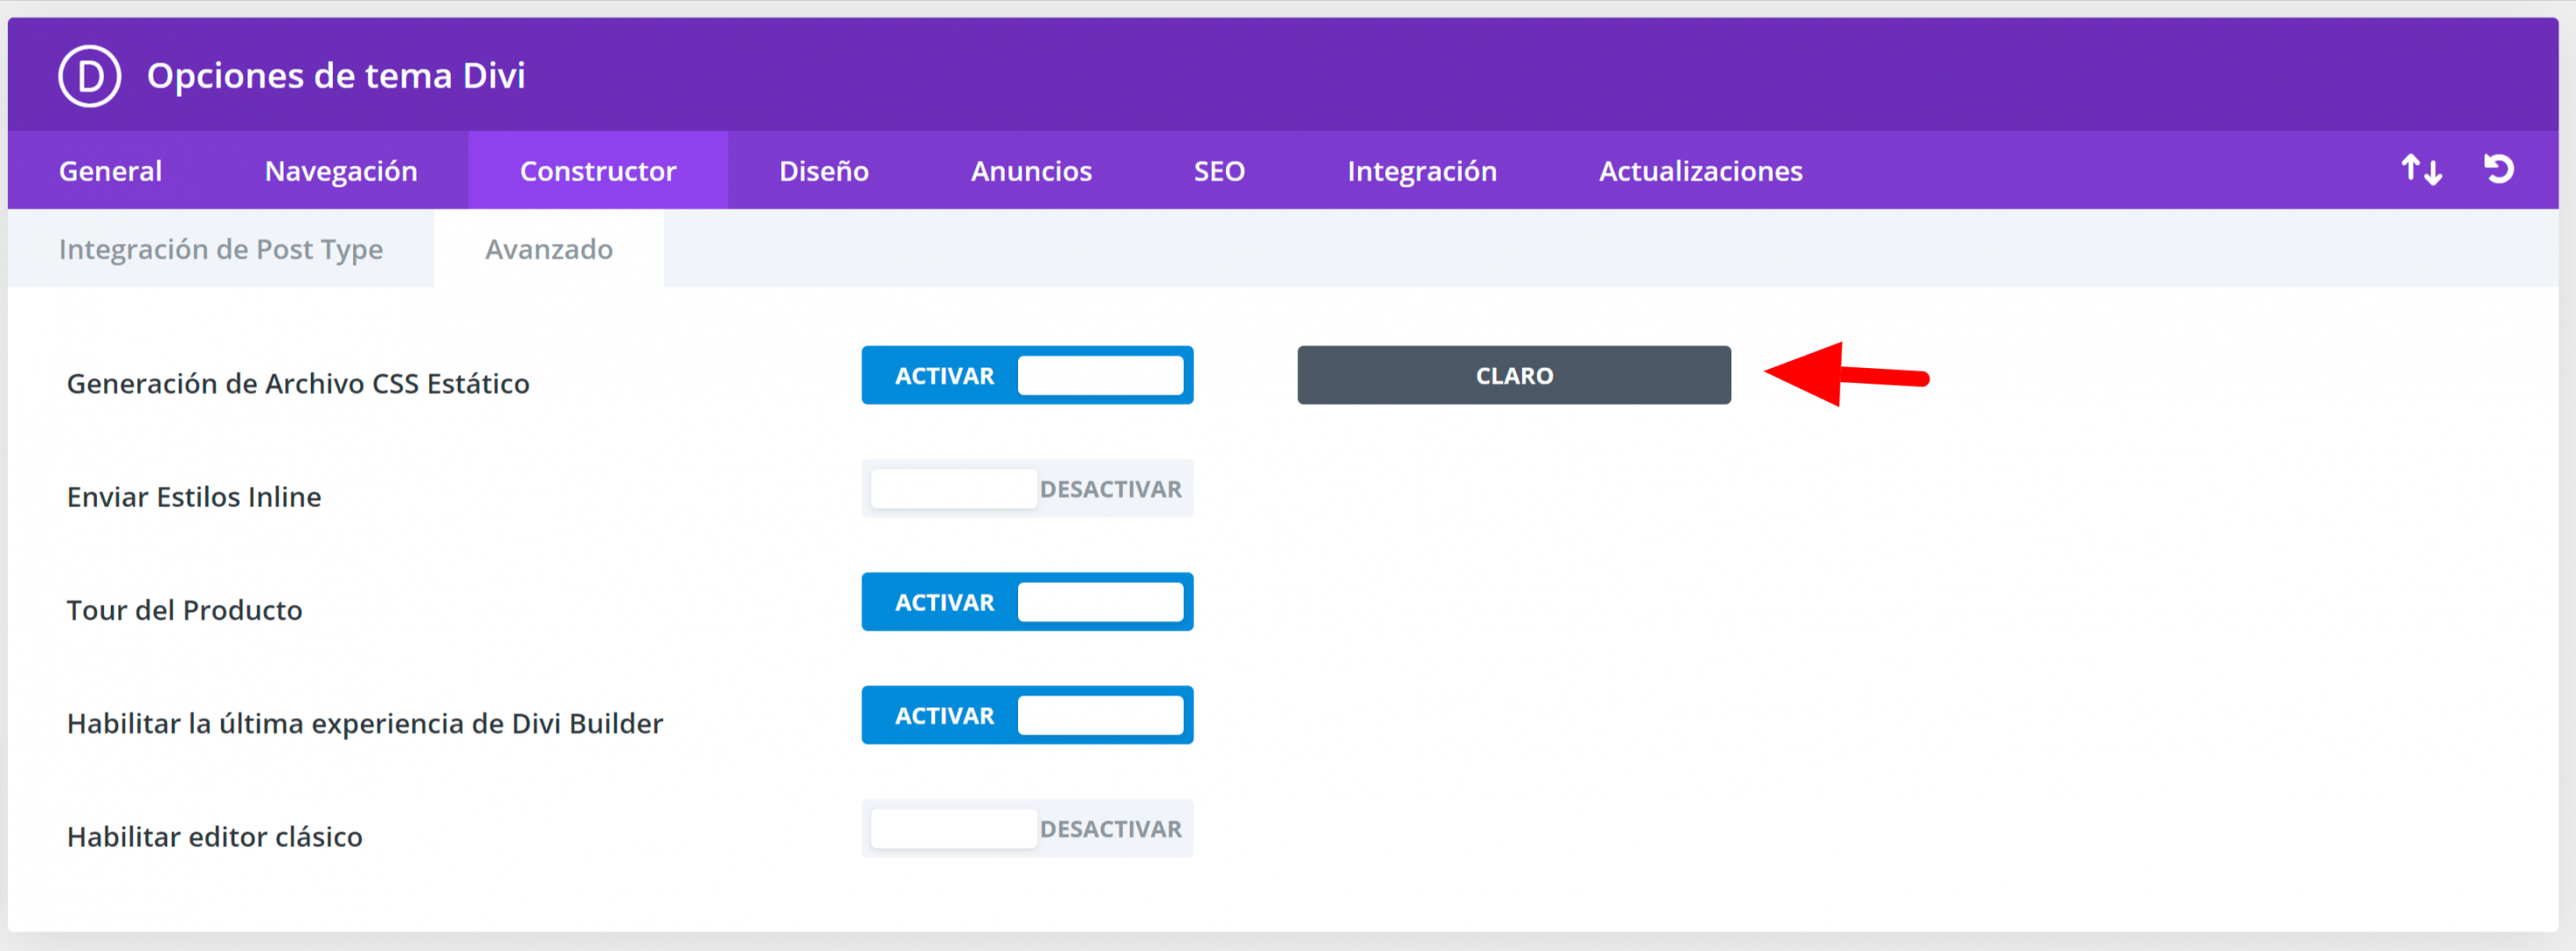
Task: Toggle última experiencia de Divi Builder switch
Action: pyautogui.click(x=1027, y=715)
